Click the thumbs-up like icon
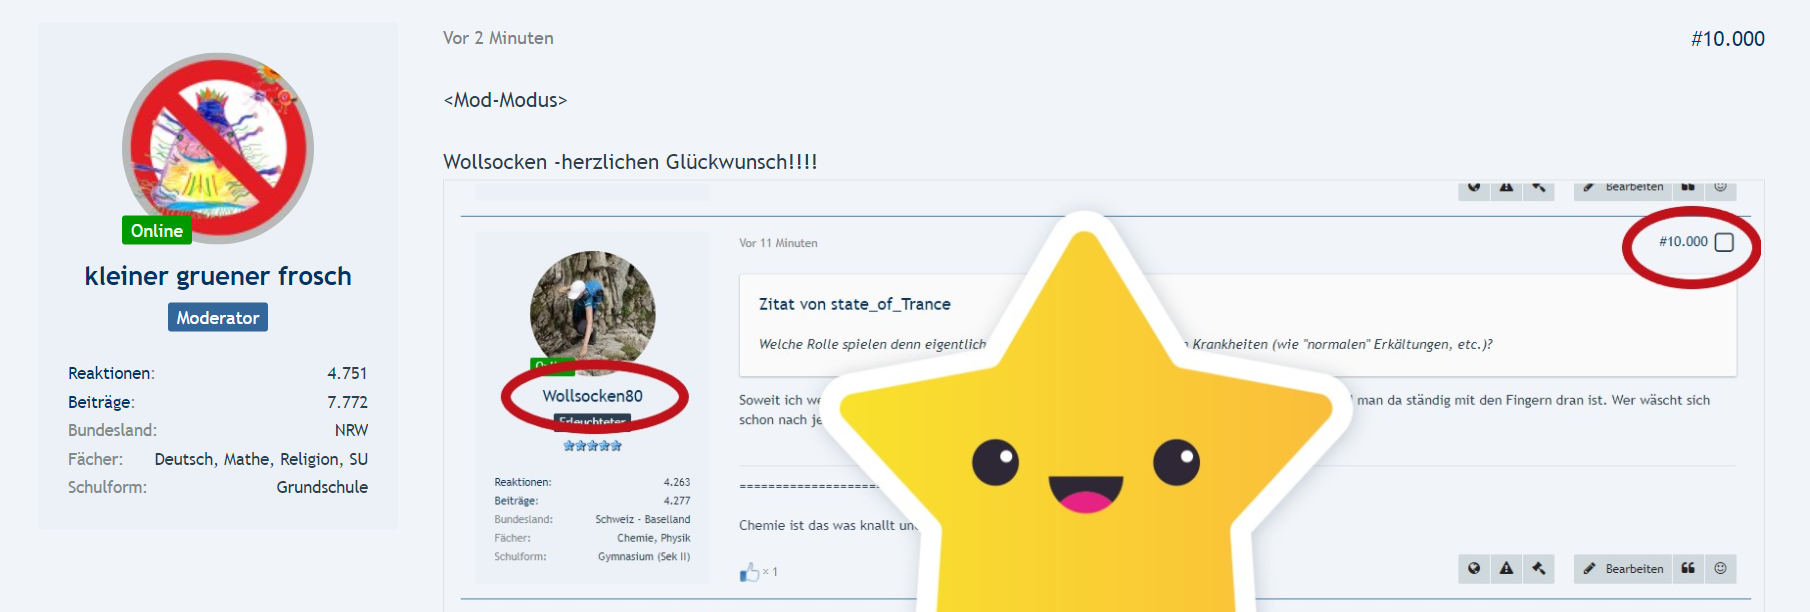The width and height of the screenshot is (1810, 612). (x=749, y=572)
